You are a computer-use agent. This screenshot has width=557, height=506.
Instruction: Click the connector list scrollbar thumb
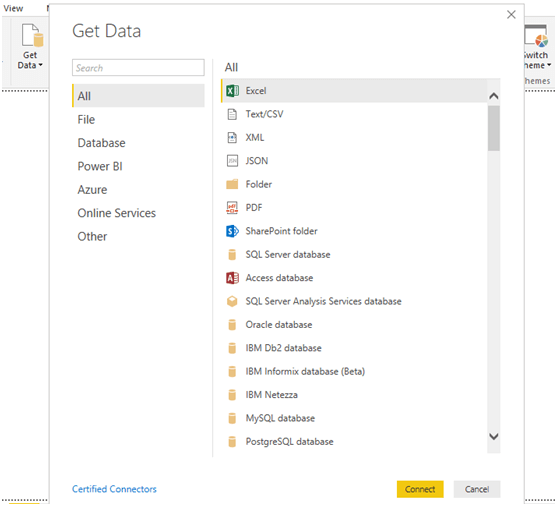pyautogui.click(x=494, y=128)
